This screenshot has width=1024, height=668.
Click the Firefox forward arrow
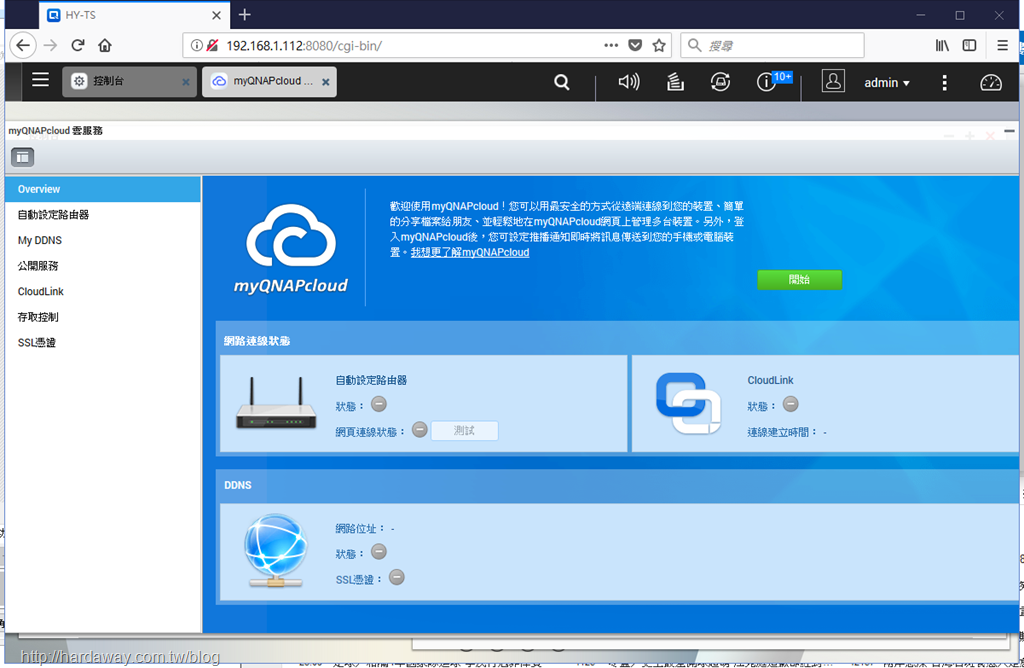tap(50, 45)
